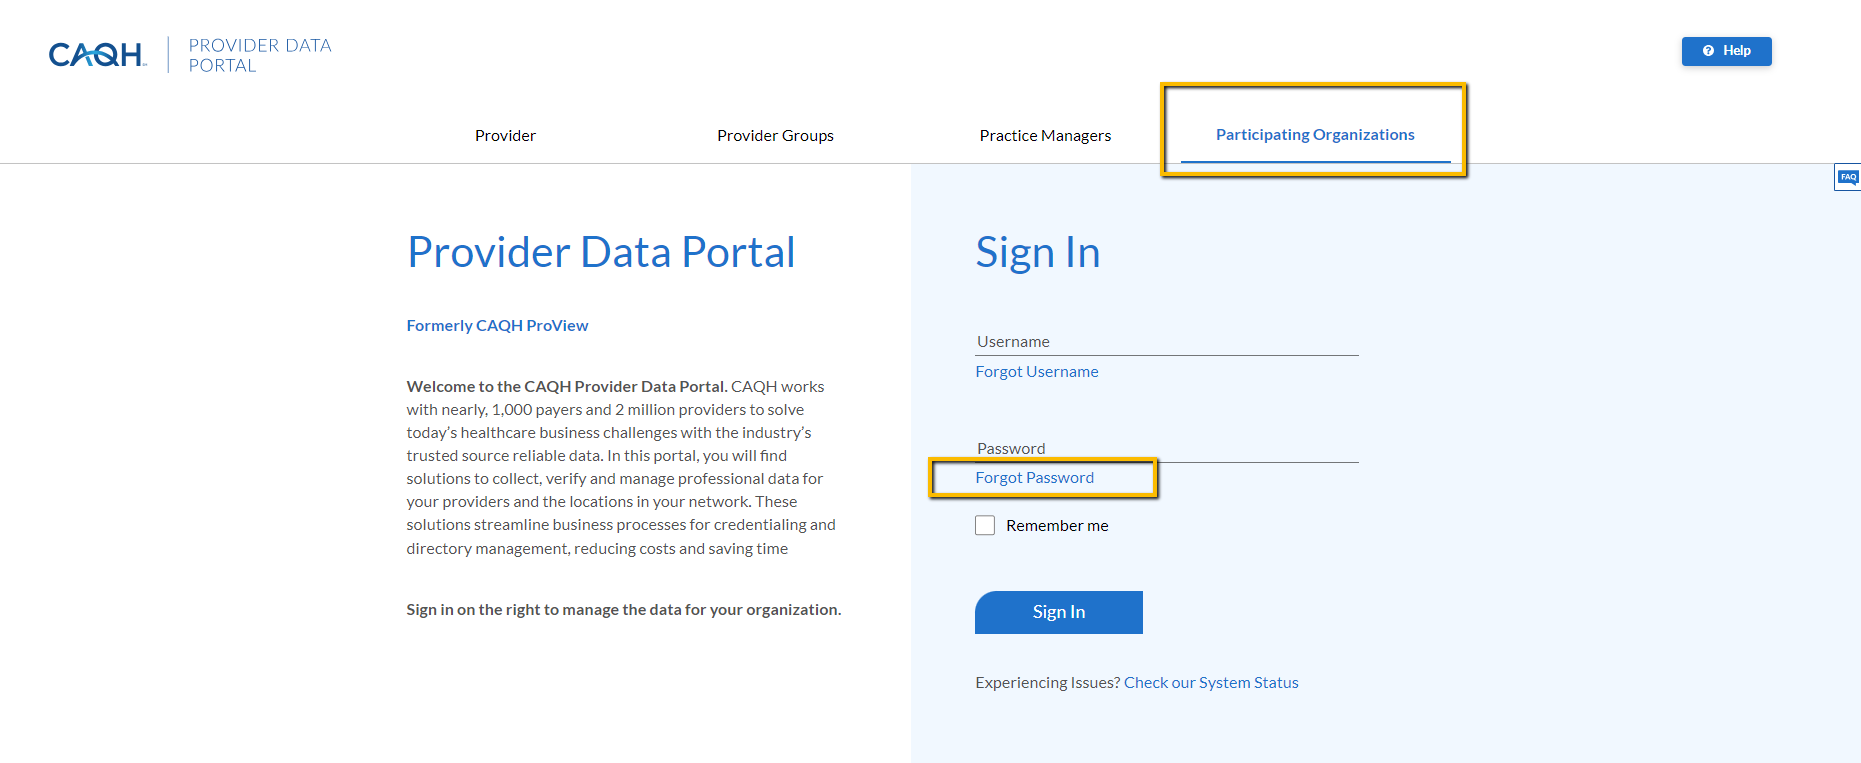Viewport: 1861px width, 763px height.
Task: Click the blue Help button
Action: tap(1726, 51)
